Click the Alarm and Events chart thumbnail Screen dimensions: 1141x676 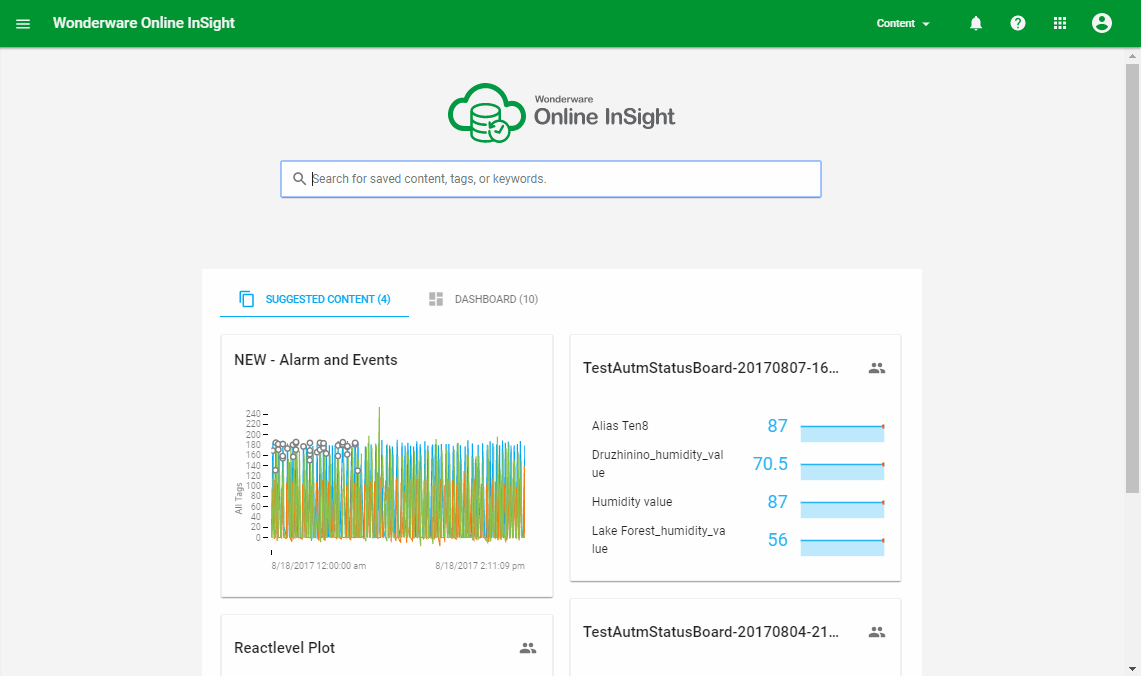[380, 488]
